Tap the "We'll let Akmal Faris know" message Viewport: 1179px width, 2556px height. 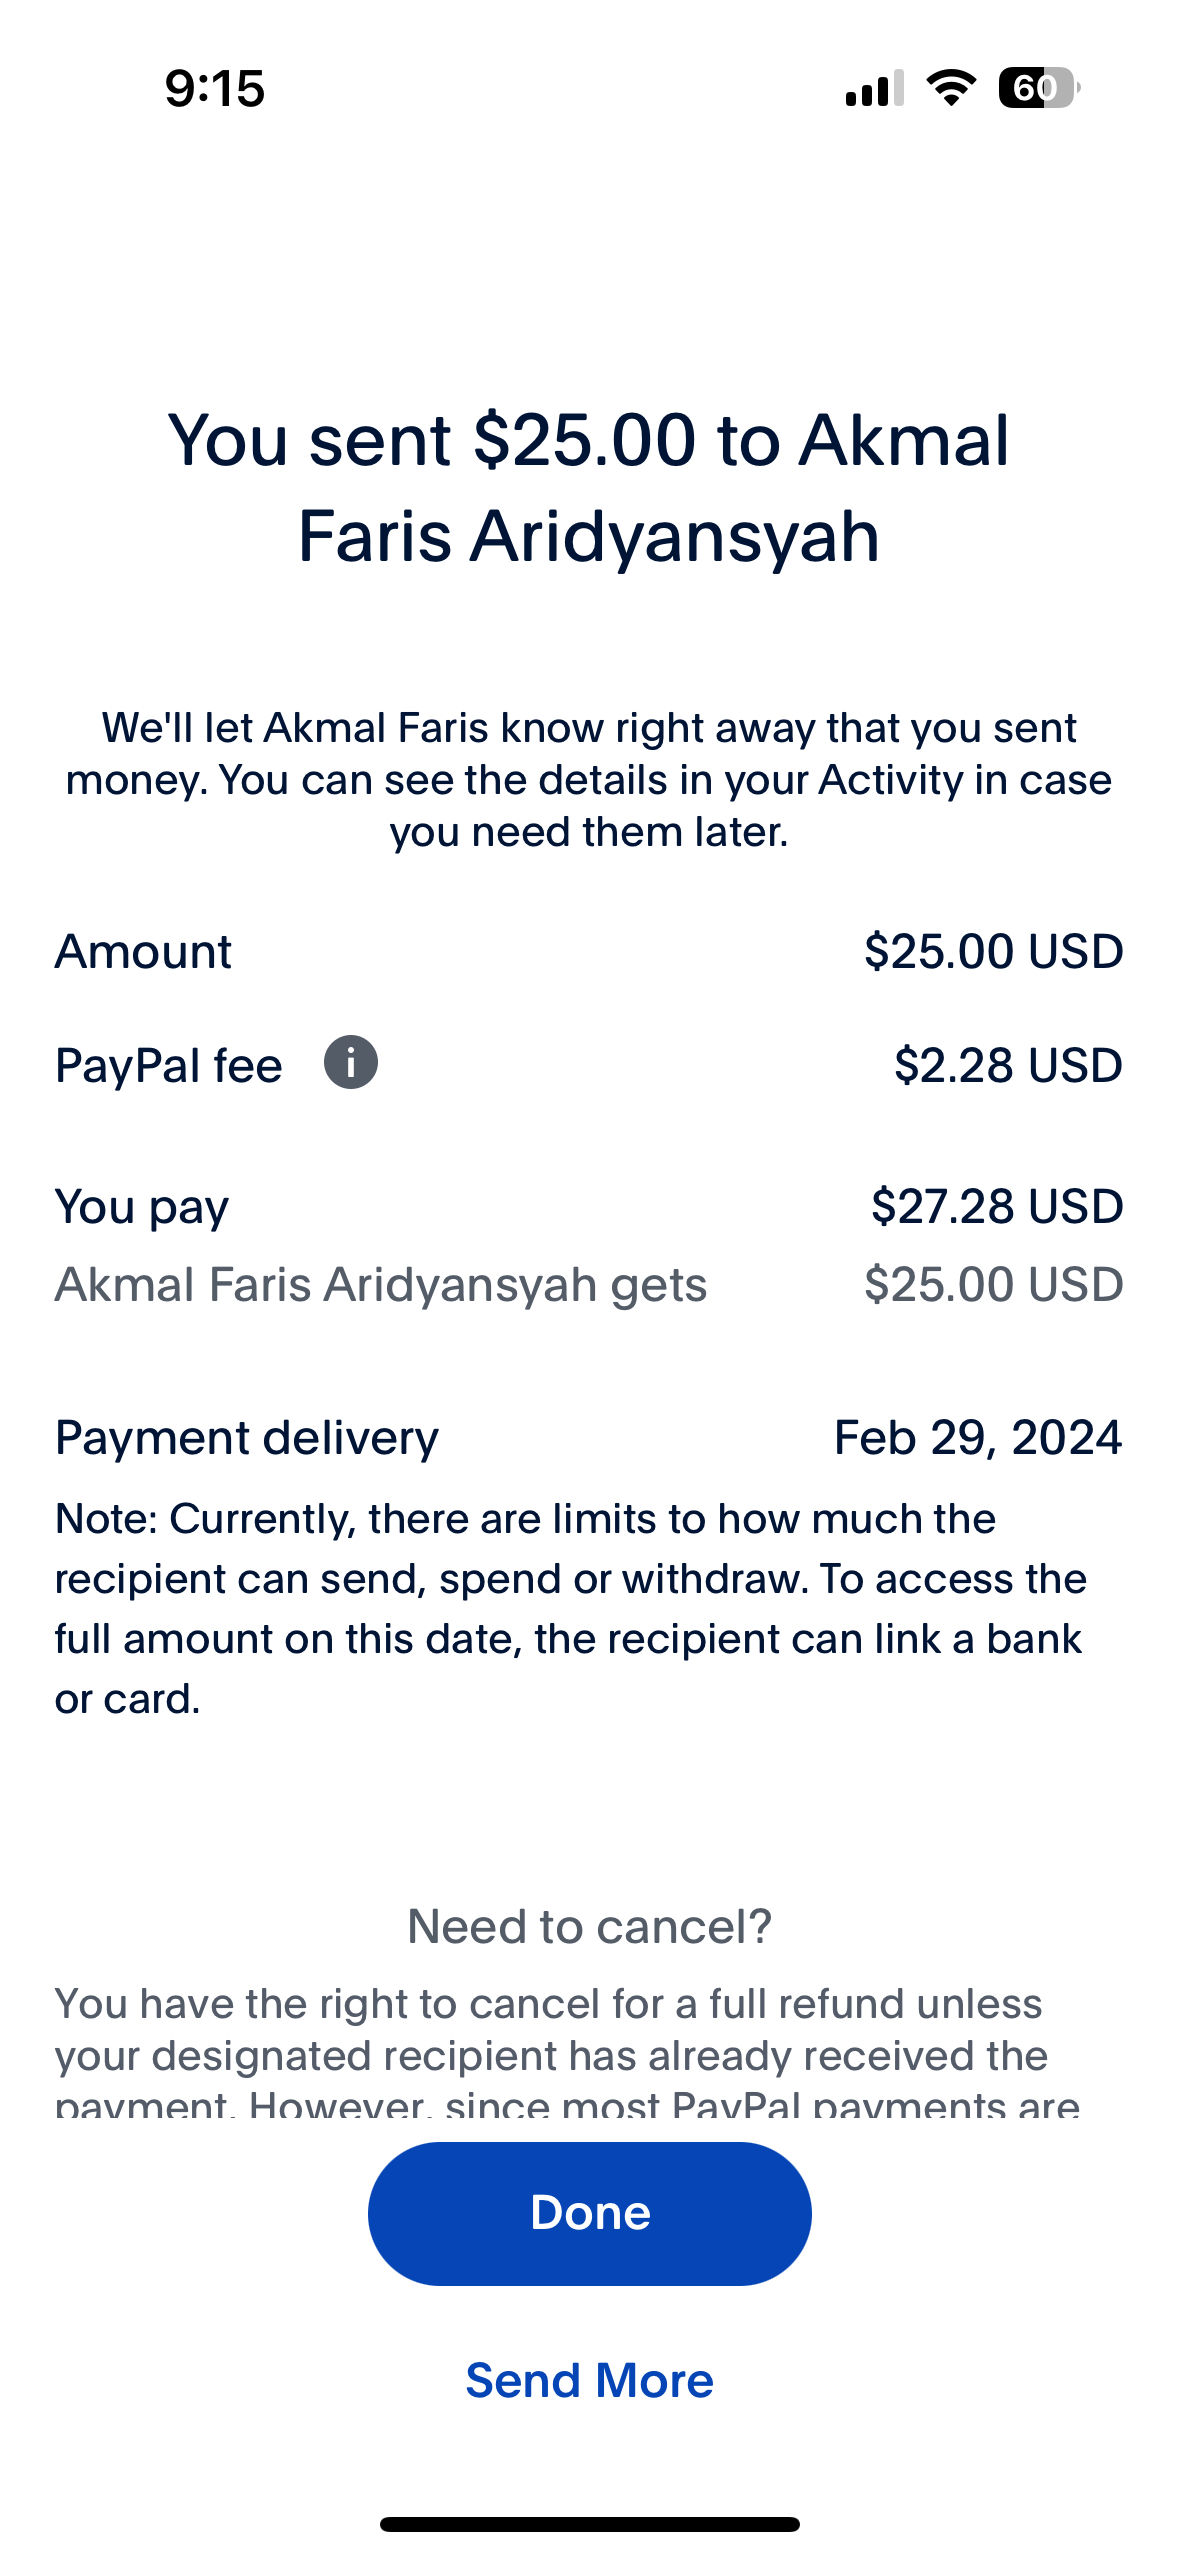pos(589,779)
